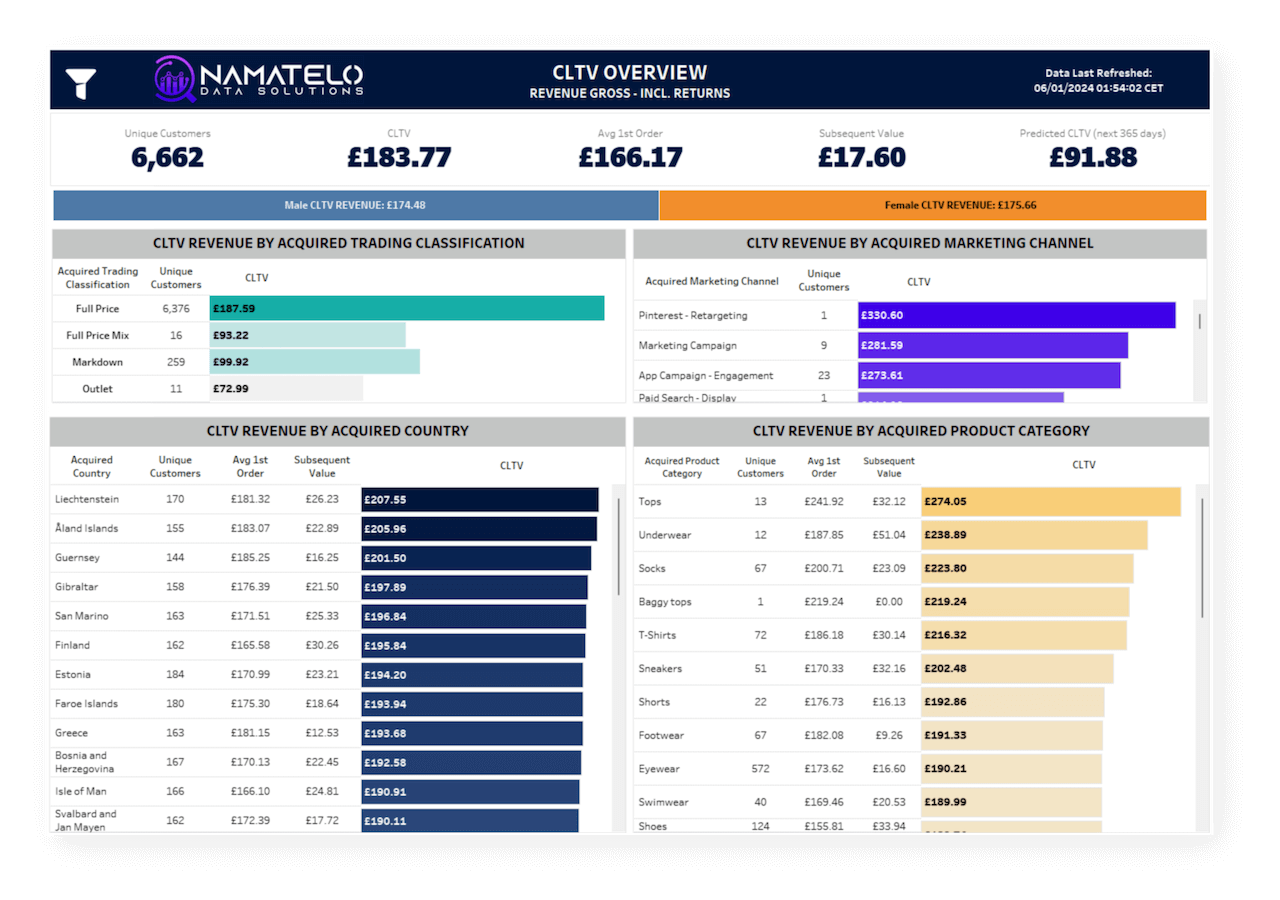Click the Pinterest - Retargeting bar £330.60
Viewport: 1280px width, 900px height.
point(1017,315)
